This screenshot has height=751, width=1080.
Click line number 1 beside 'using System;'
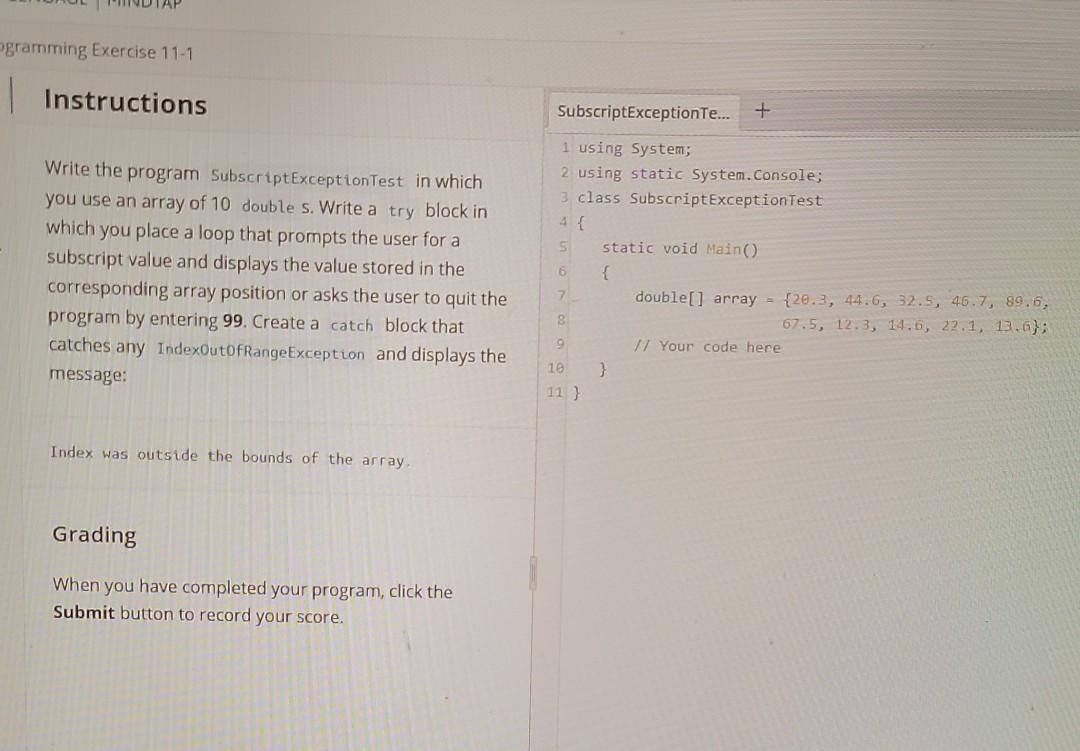(565, 148)
